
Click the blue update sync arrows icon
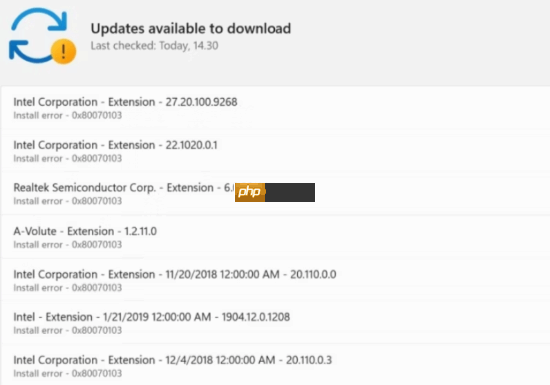tap(38, 35)
